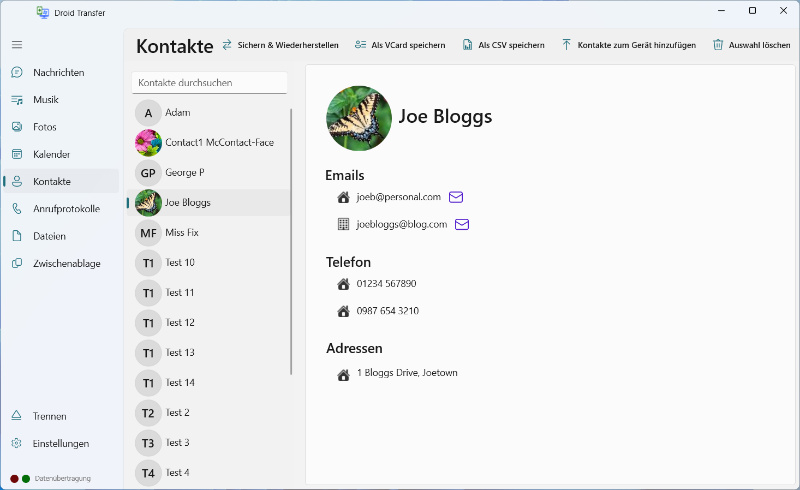The width and height of the screenshot is (800, 490).
Task: Select the Test 12 contact
Action: [x=208, y=323]
